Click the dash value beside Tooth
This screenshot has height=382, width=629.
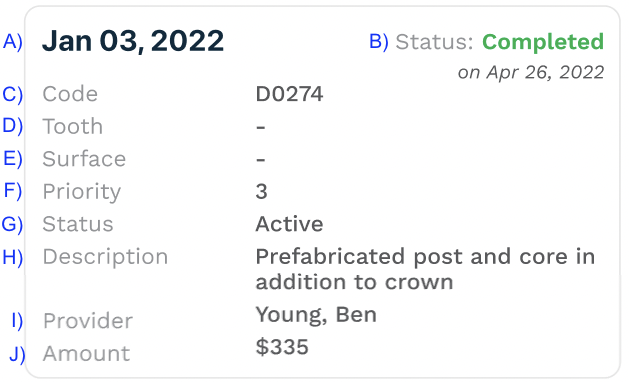tap(261, 128)
